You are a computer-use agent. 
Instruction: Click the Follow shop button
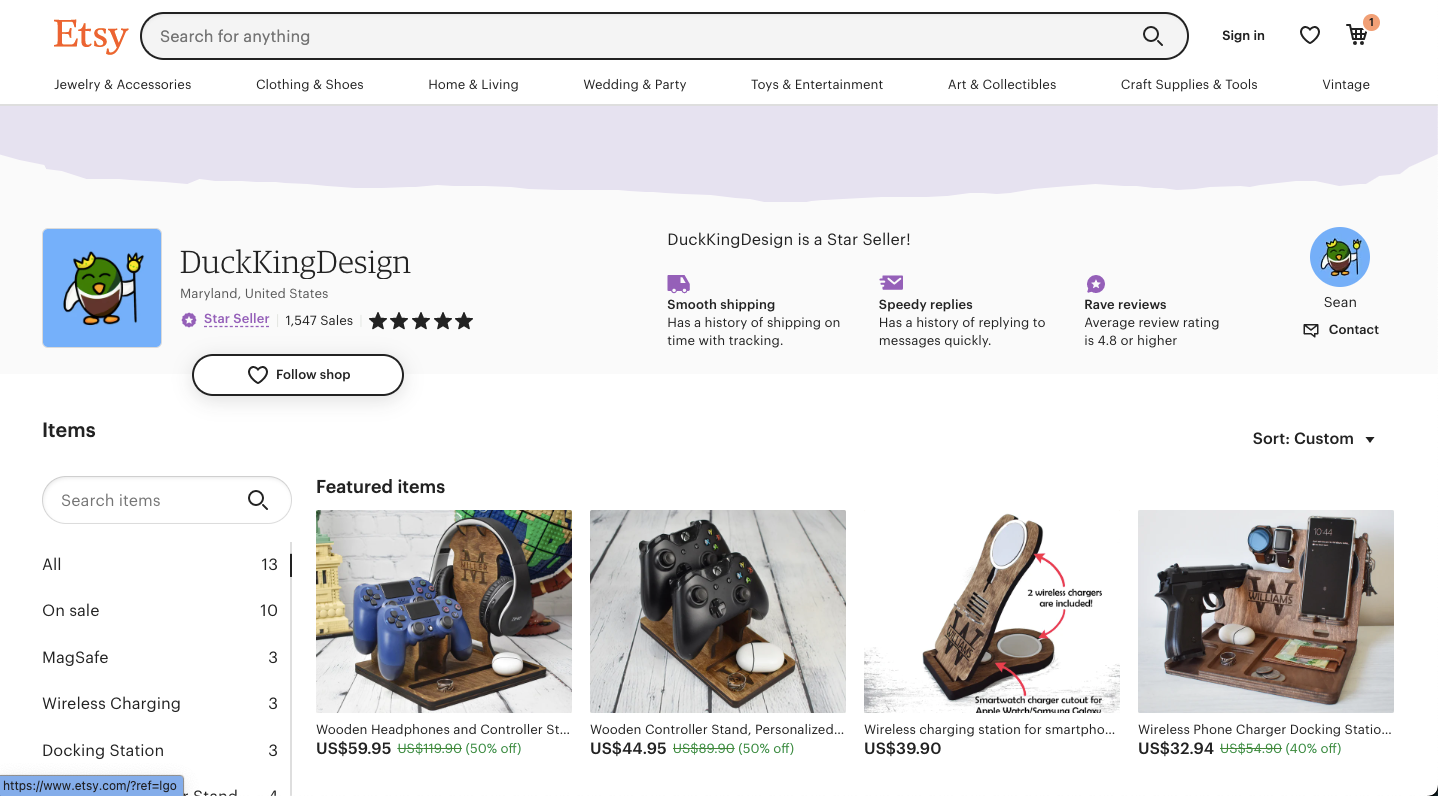click(x=298, y=375)
